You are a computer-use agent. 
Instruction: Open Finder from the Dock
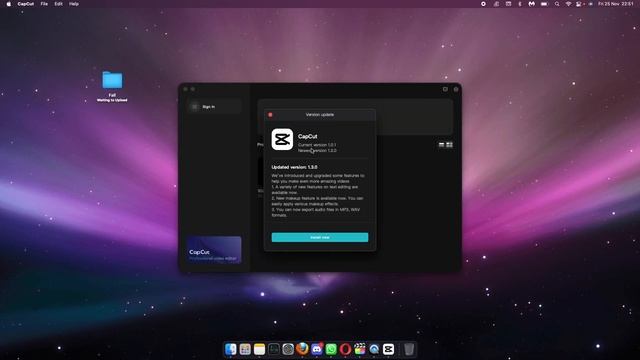[231, 349]
